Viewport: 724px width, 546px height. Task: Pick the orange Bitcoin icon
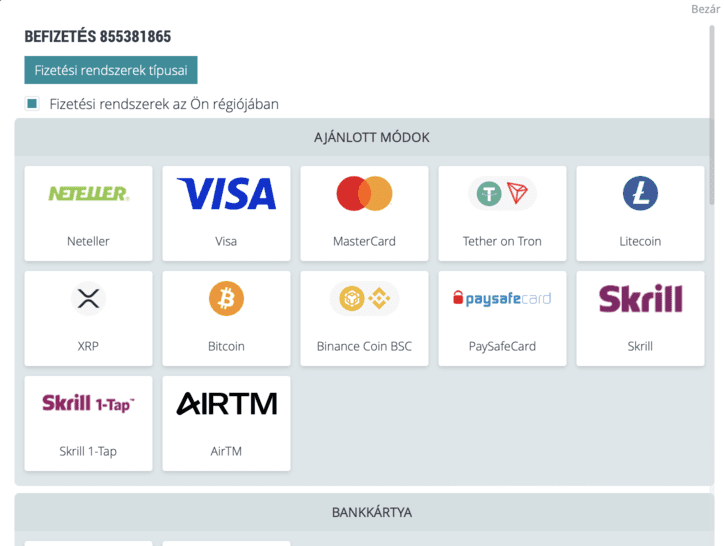(x=226, y=298)
